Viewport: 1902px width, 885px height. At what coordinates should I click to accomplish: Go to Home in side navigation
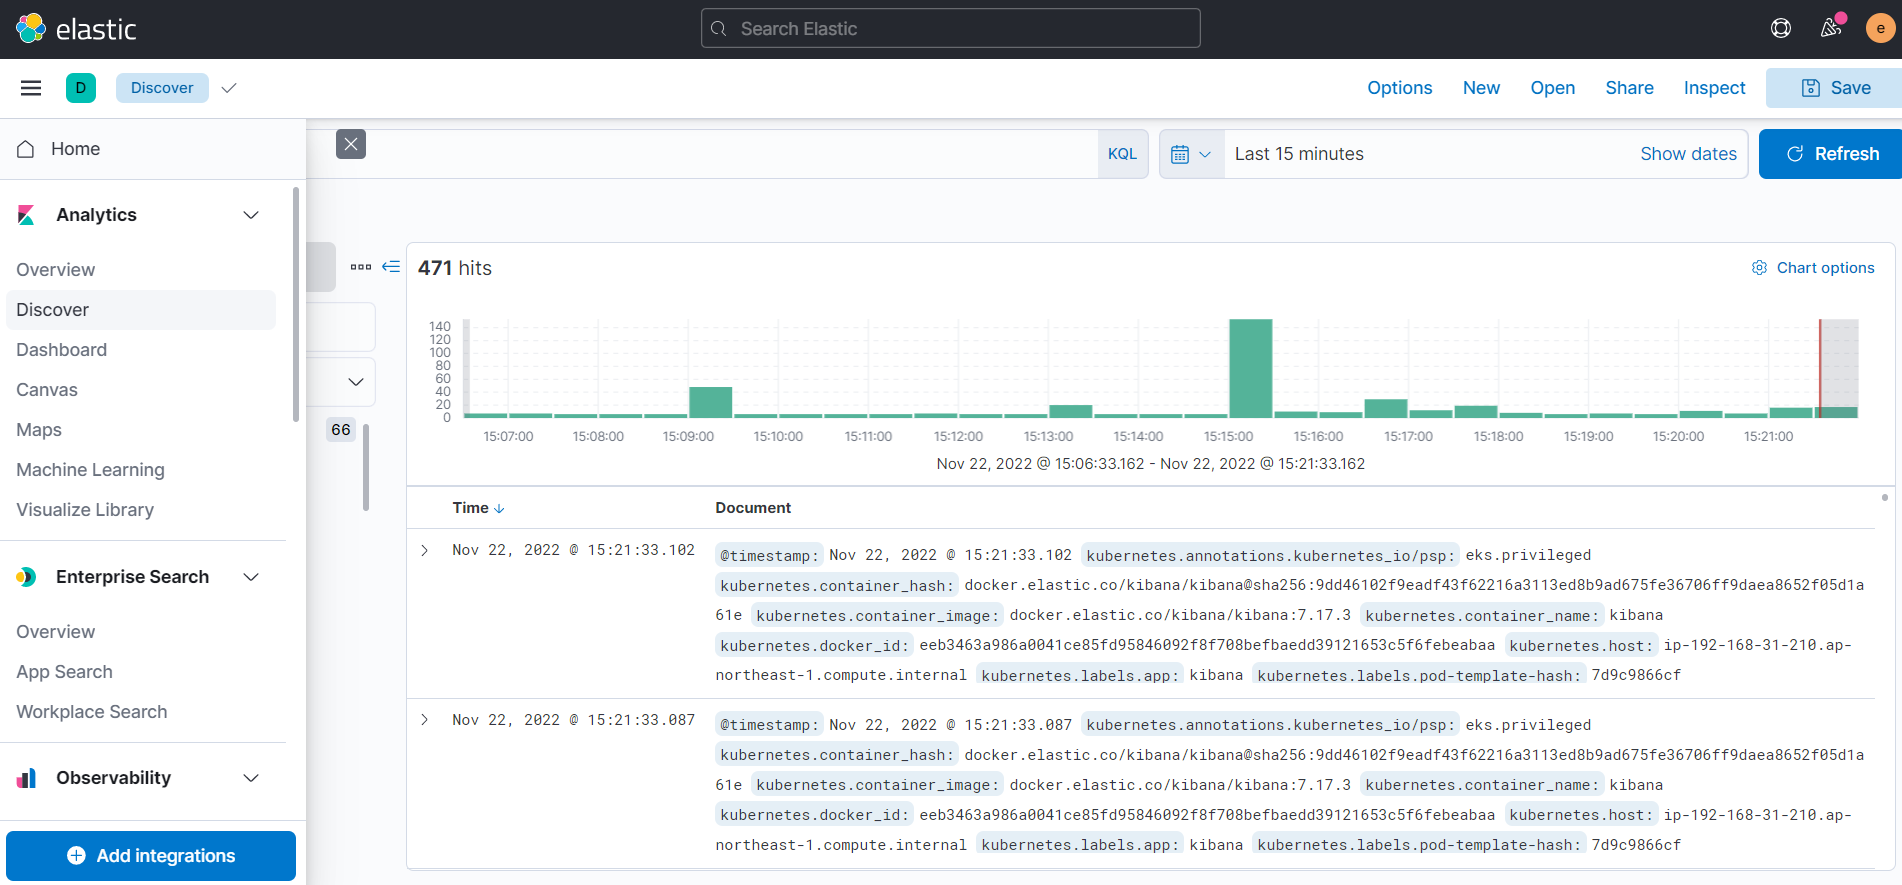click(x=76, y=149)
